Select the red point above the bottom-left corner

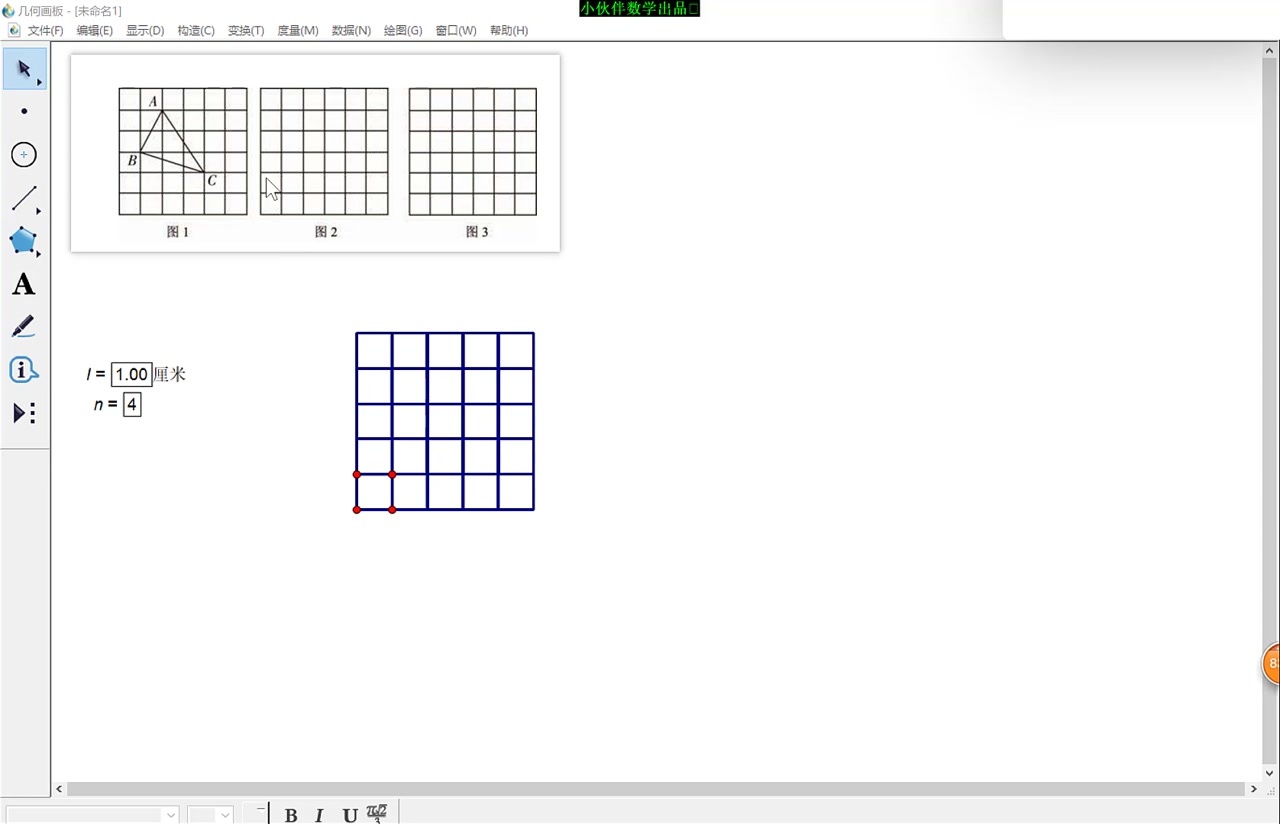click(357, 474)
